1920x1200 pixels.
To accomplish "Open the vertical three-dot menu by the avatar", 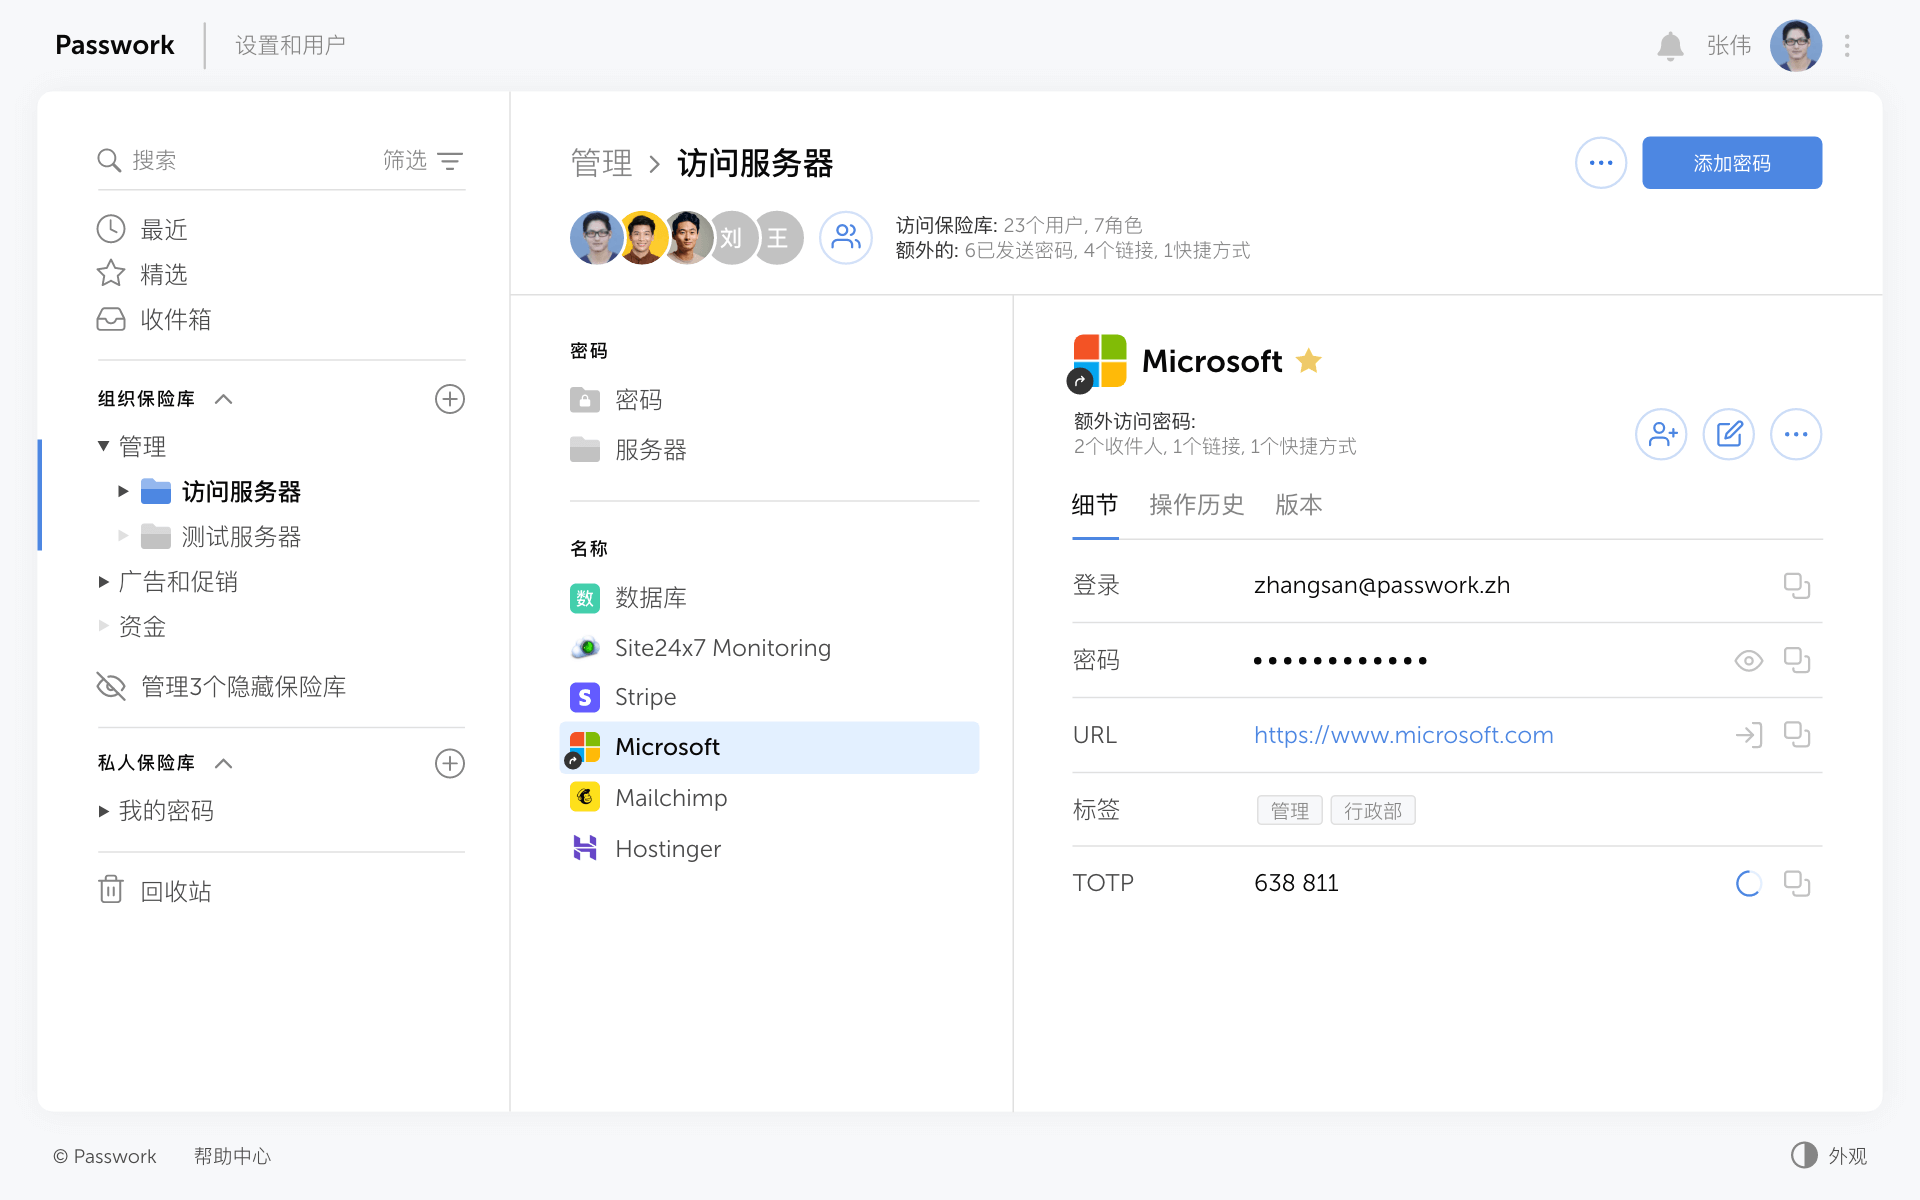I will 1847,46.
